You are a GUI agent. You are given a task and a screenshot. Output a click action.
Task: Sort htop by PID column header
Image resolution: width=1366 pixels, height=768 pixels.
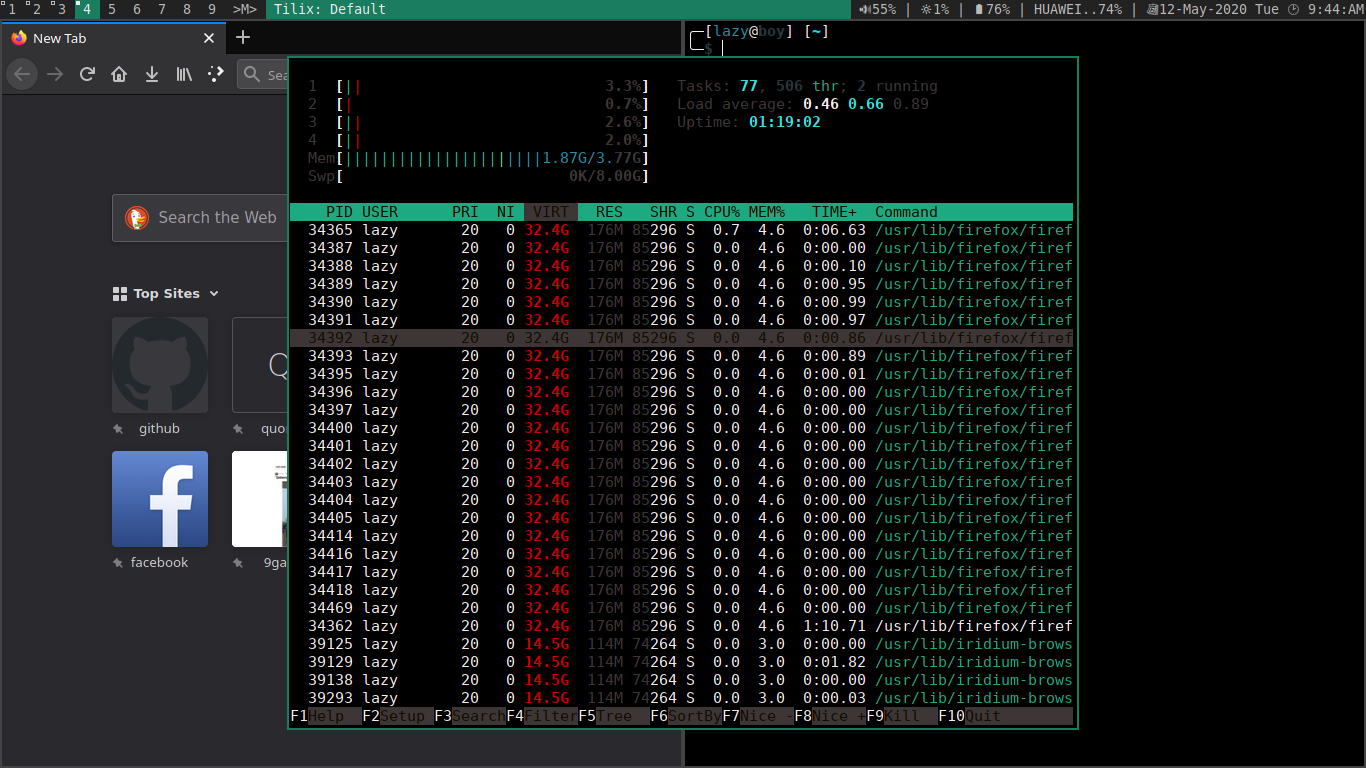point(339,212)
